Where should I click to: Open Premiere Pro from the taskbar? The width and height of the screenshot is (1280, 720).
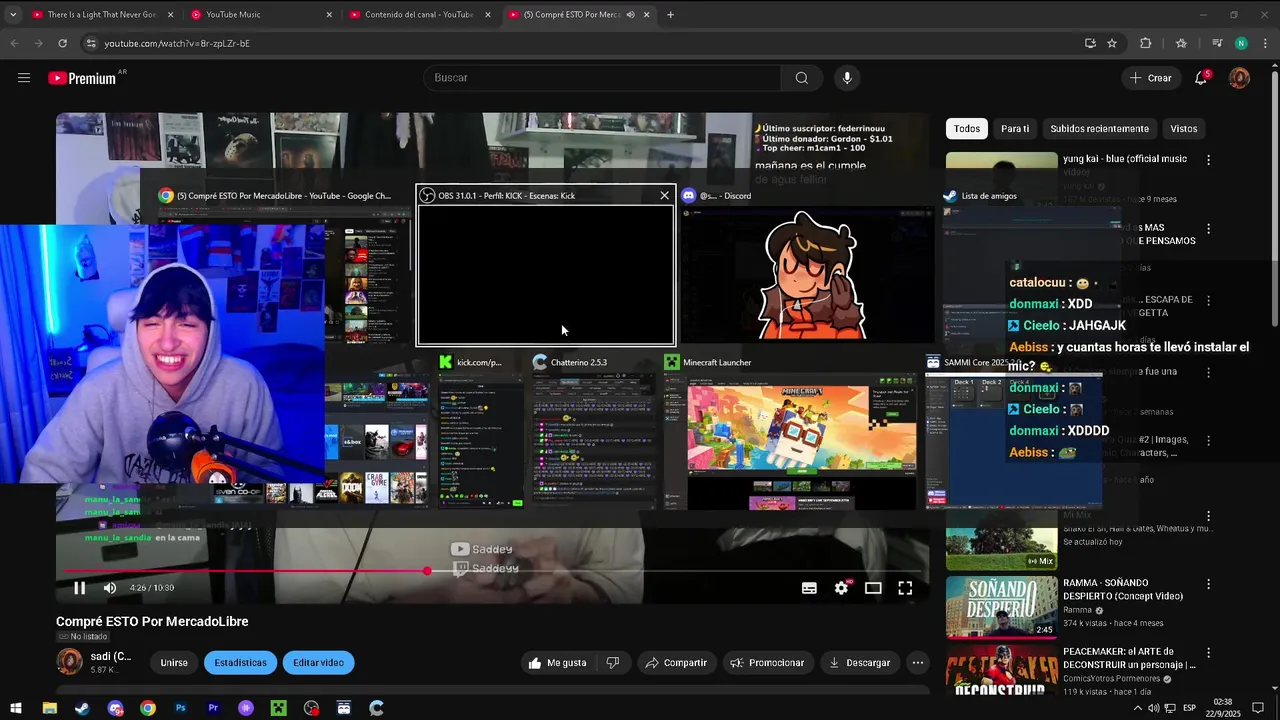tap(213, 708)
